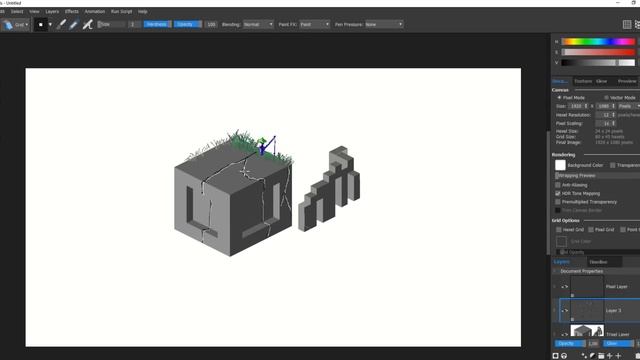
Task: Enable the Hexel Grid checkbox
Action: (559, 230)
